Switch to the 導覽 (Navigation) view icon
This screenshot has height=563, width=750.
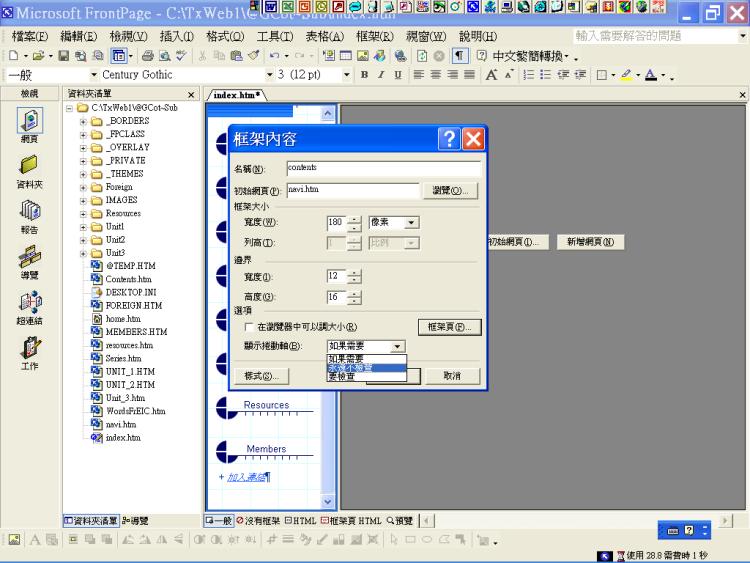pos(29,260)
